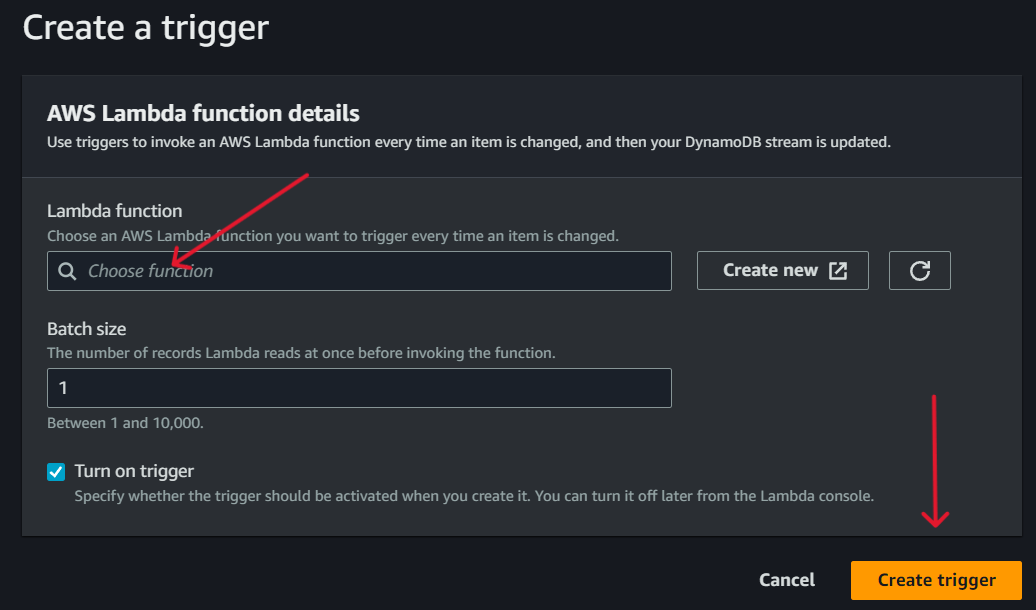
Task: Click the Turn on trigger label text
Action: pos(134,471)
